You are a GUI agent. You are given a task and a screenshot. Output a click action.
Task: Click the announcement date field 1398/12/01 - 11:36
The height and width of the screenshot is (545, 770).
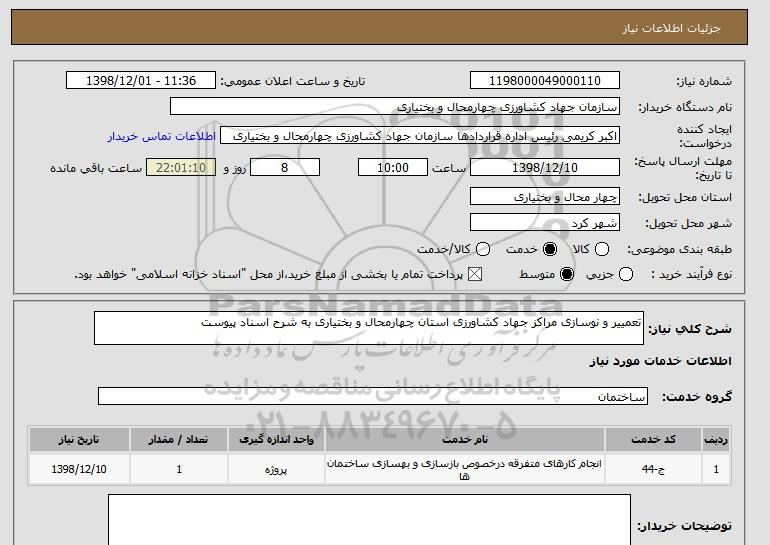coord(141,81)
